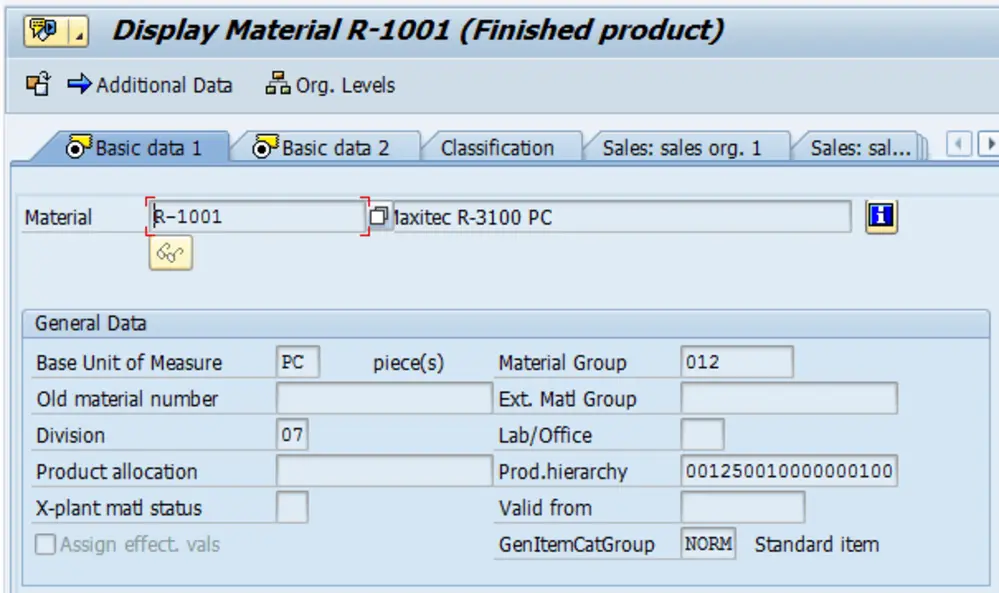Check the Assign effect. vals checkbox
The width and height of the screenshot is (999, 593).
click(43, 544)
